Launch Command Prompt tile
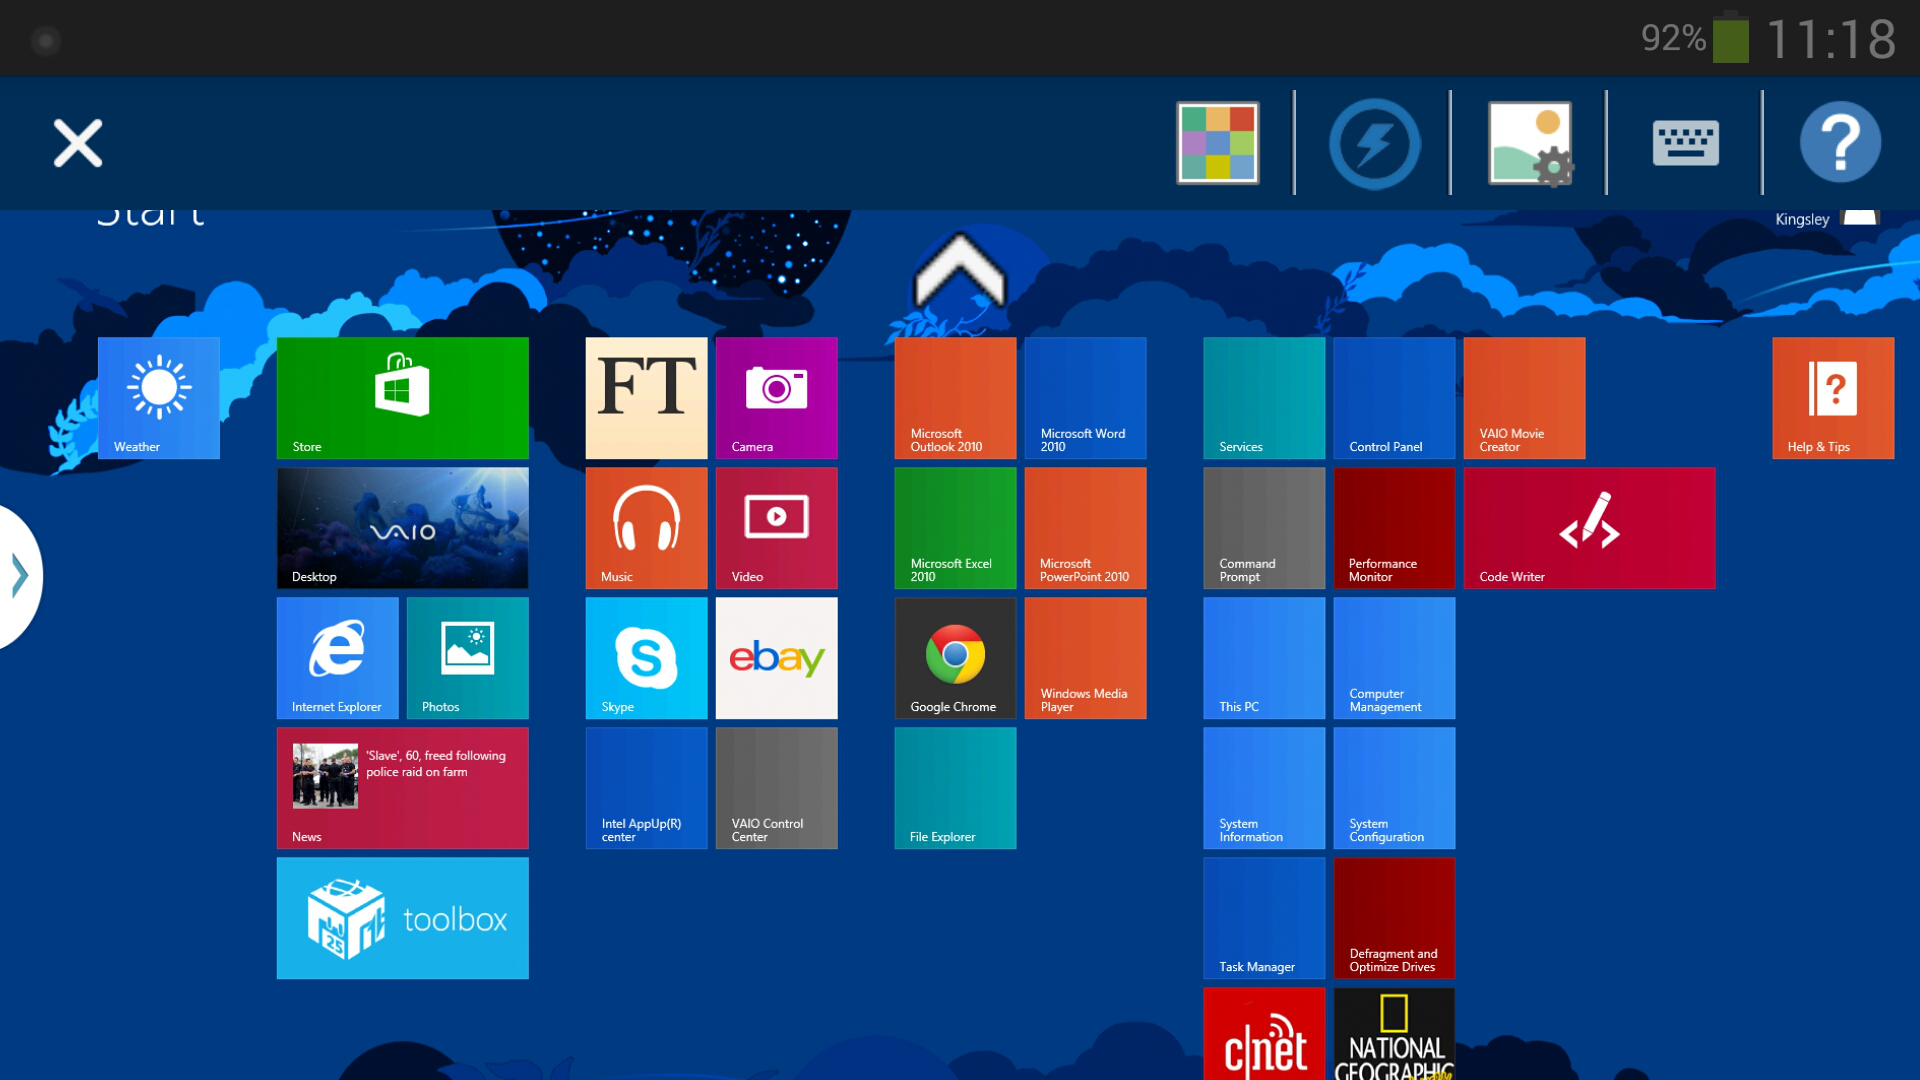 pos(1264,528)
